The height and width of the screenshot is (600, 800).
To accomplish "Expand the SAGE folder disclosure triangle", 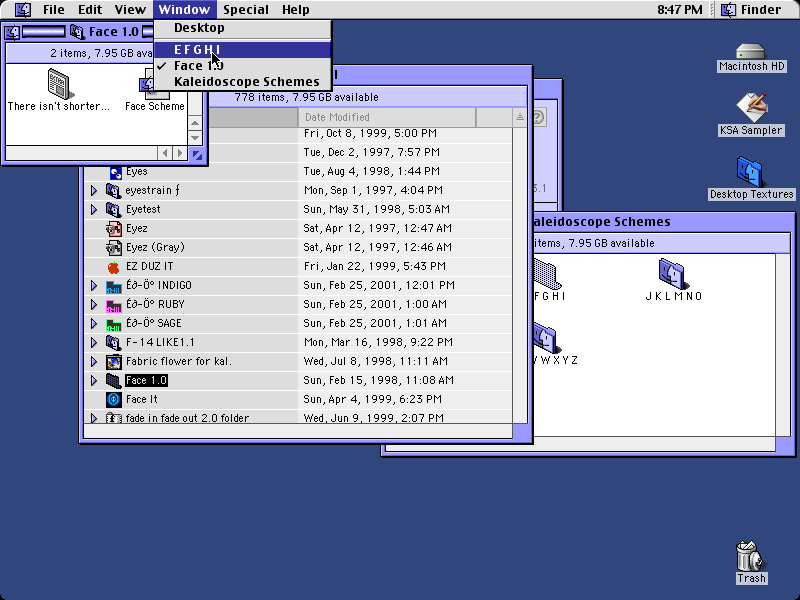I will [x=94, y=323].
